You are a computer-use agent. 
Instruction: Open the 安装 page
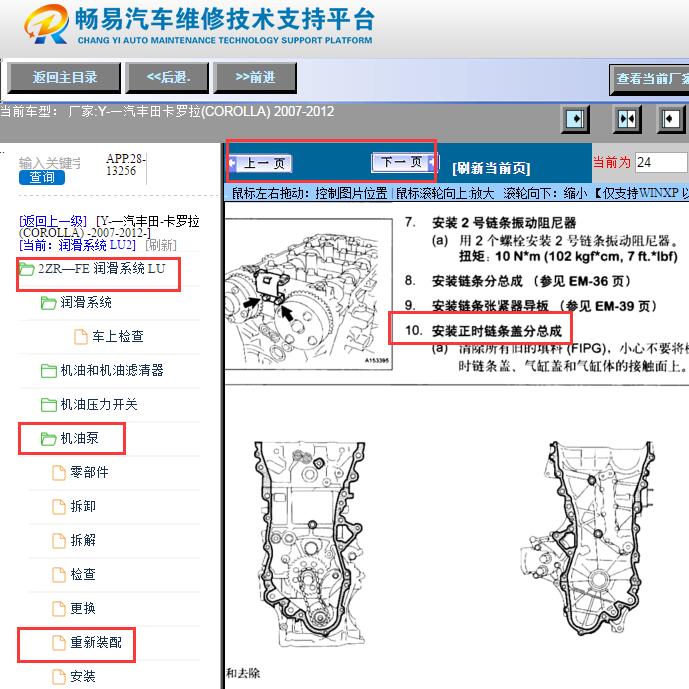[83, 676]
